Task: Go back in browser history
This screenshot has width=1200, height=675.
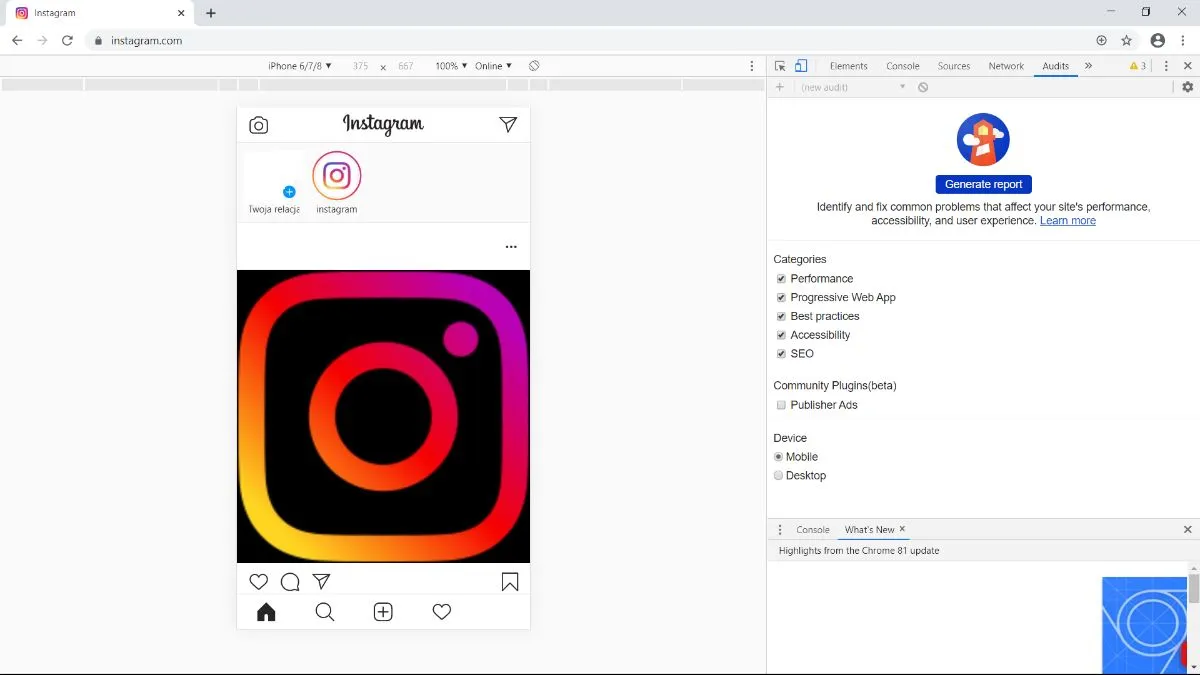Action: pos(17,41)
